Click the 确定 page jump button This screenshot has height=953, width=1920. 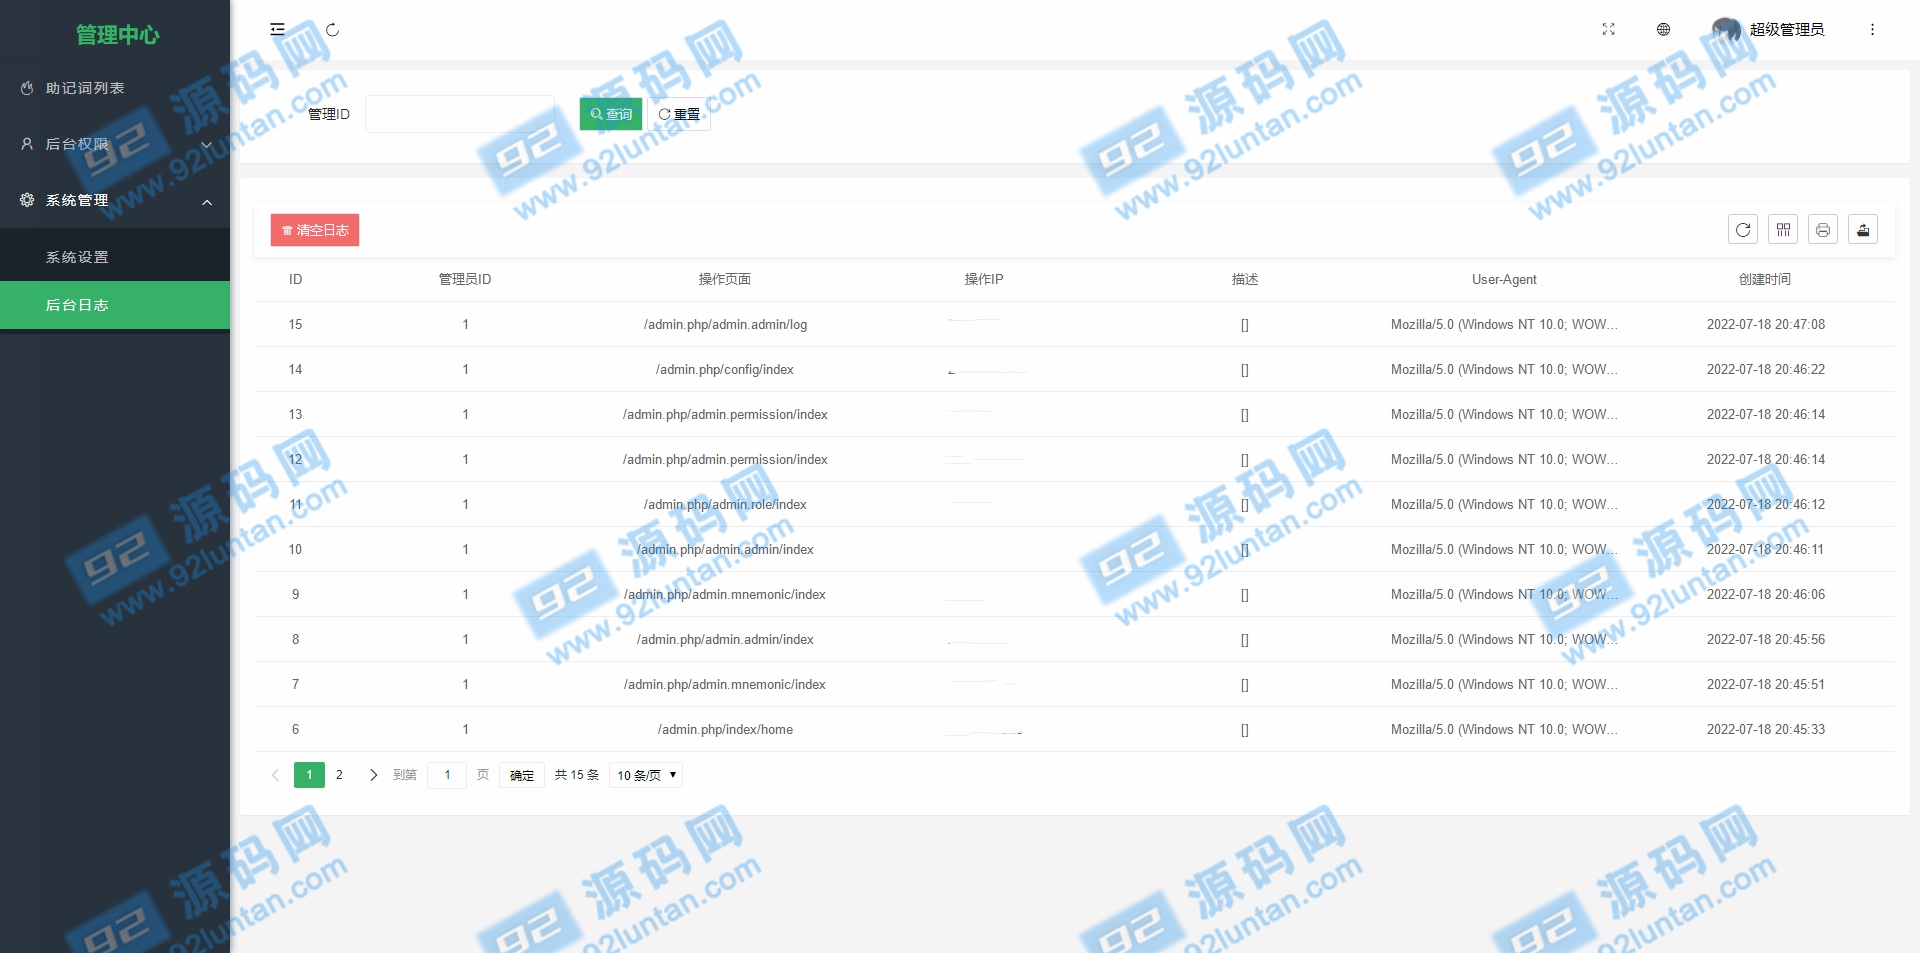(522, 775)
